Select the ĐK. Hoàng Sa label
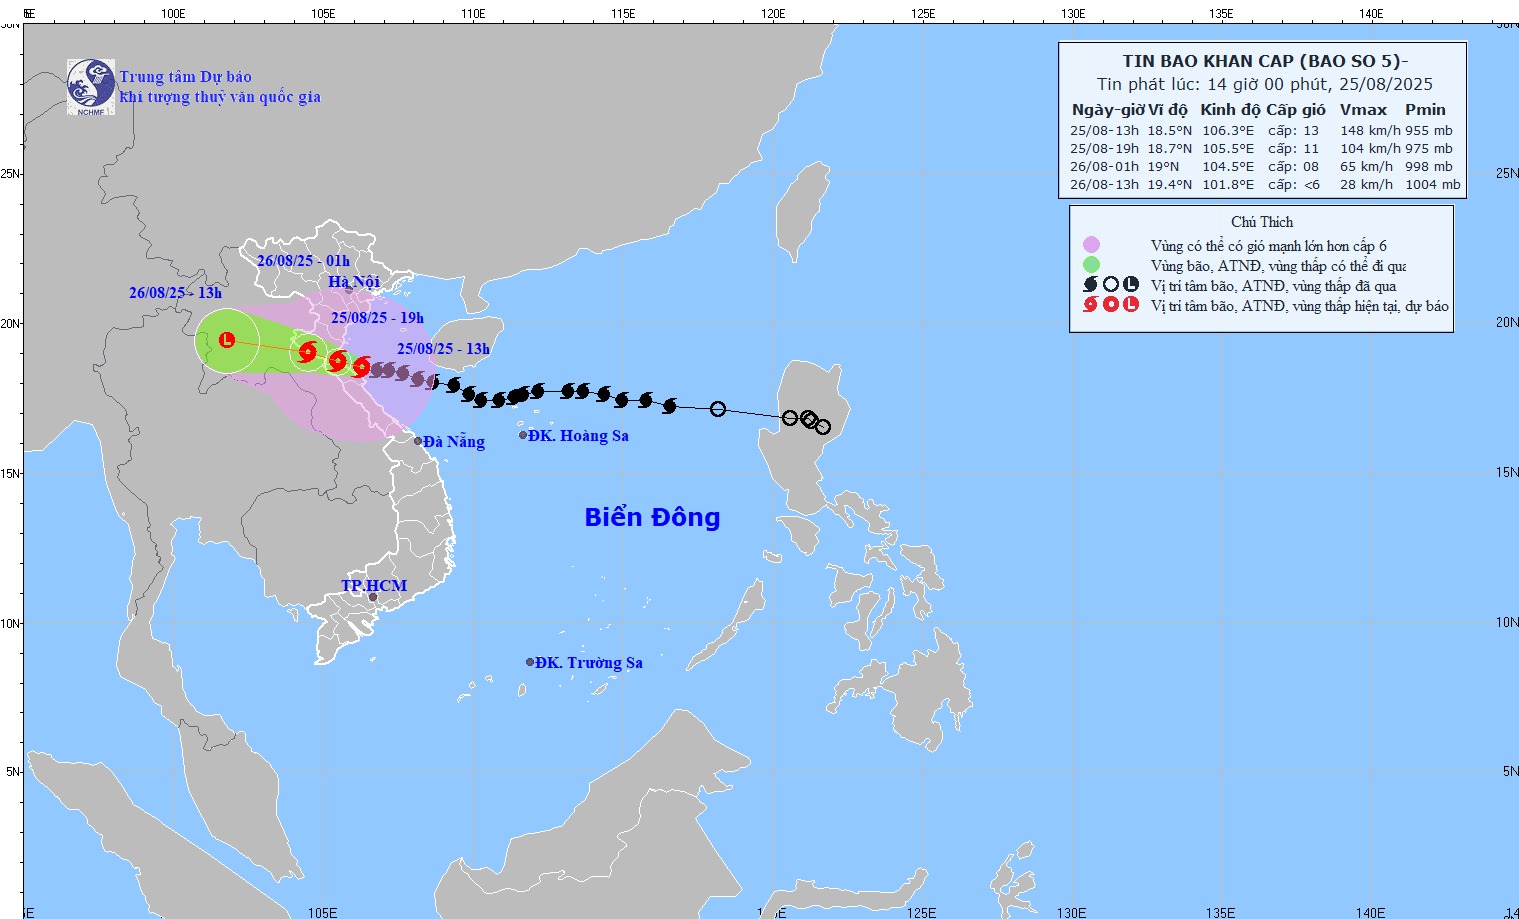This screenshot has width=1519, height=919. pos(578,436)
